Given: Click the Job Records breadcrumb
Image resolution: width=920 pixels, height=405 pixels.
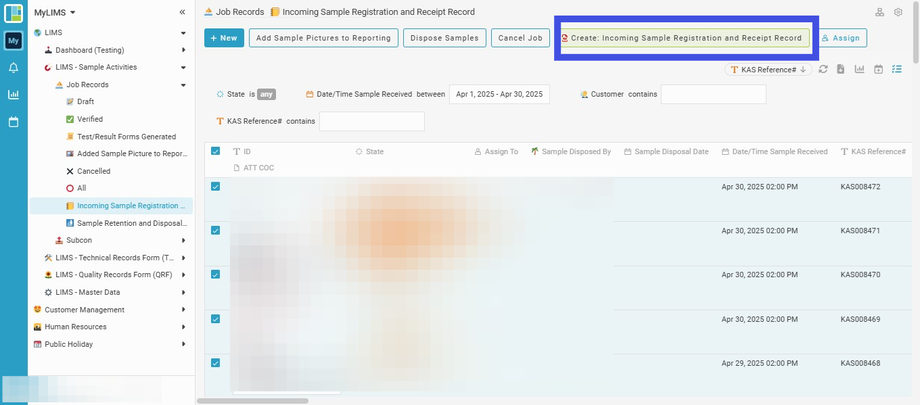Looking at the screenshot, I should click(x=234, y=12).
